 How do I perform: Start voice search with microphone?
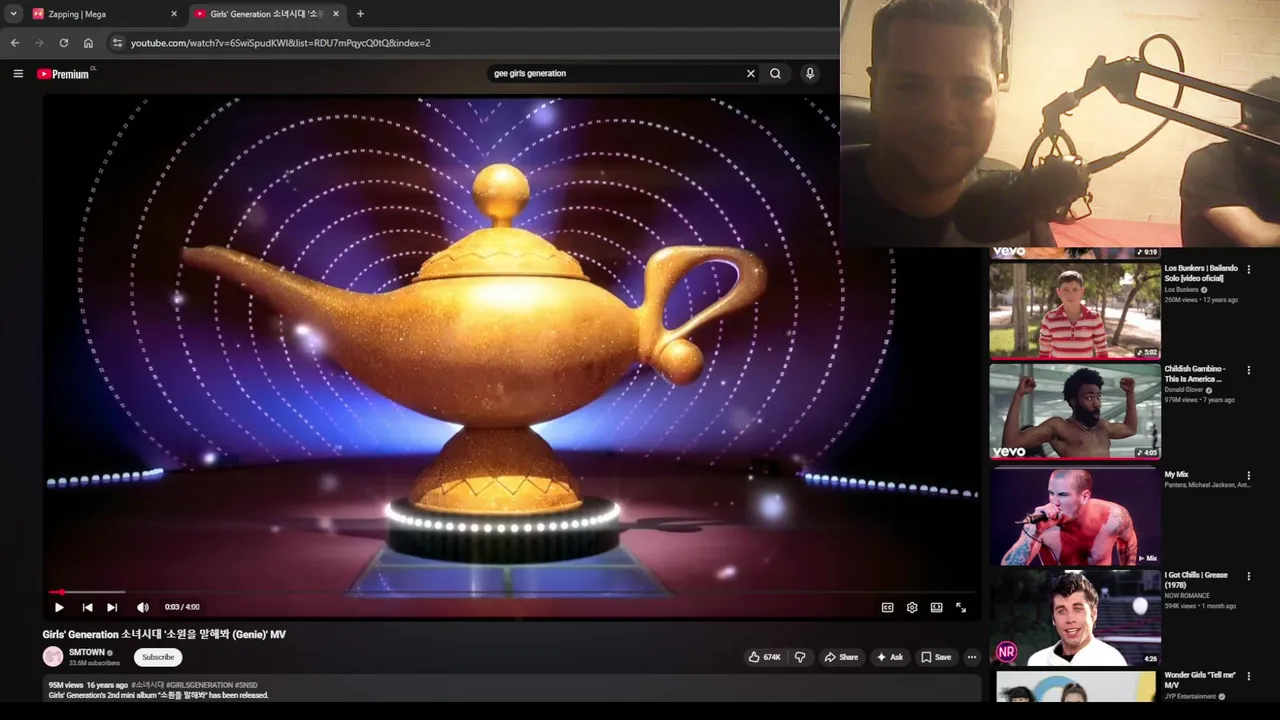pyautogui.click(x=810, y=73)
